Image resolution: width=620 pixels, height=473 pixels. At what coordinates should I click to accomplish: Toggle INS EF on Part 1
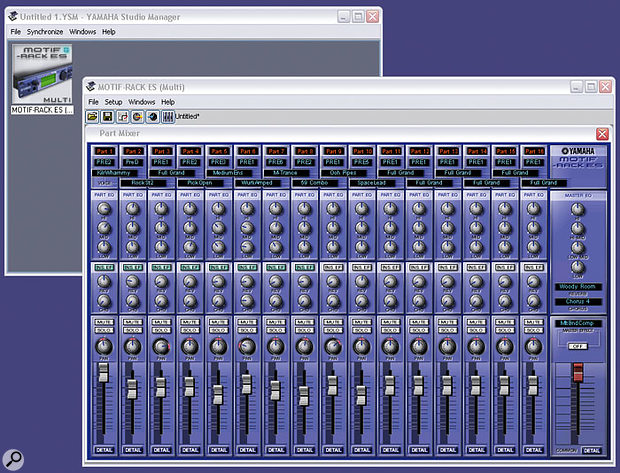point(104,268)
